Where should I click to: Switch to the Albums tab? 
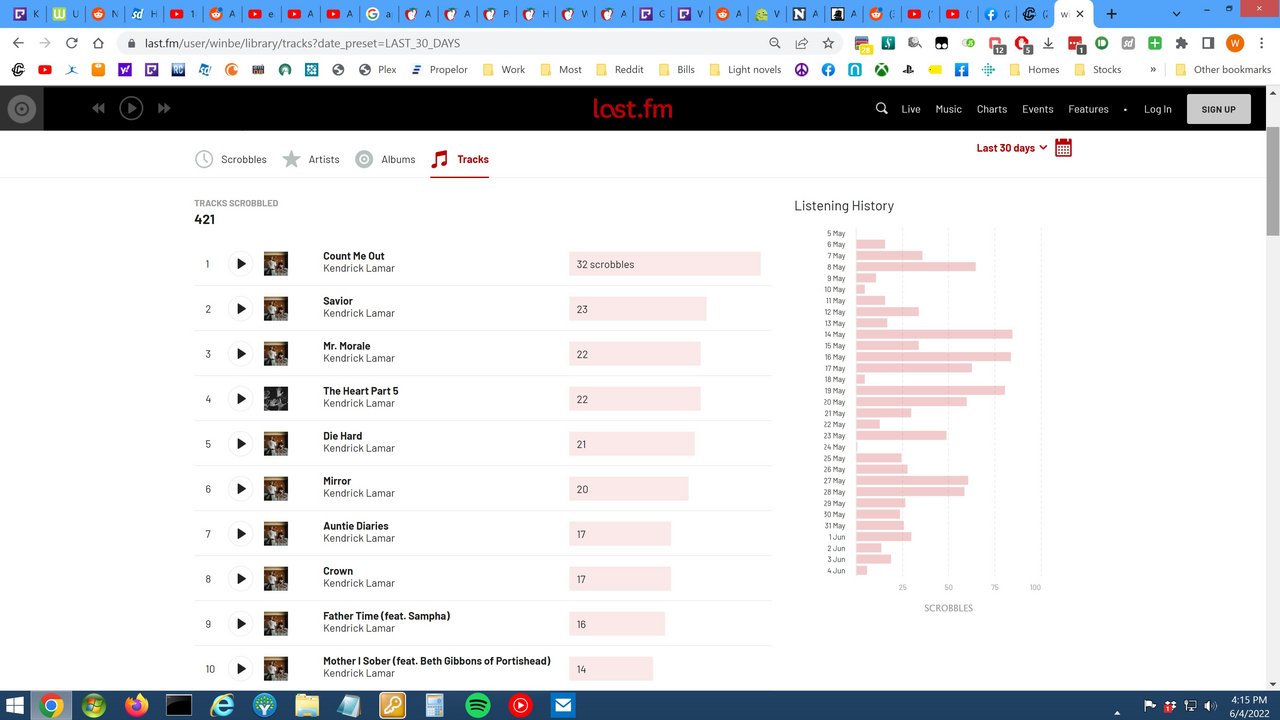point(385,159)
